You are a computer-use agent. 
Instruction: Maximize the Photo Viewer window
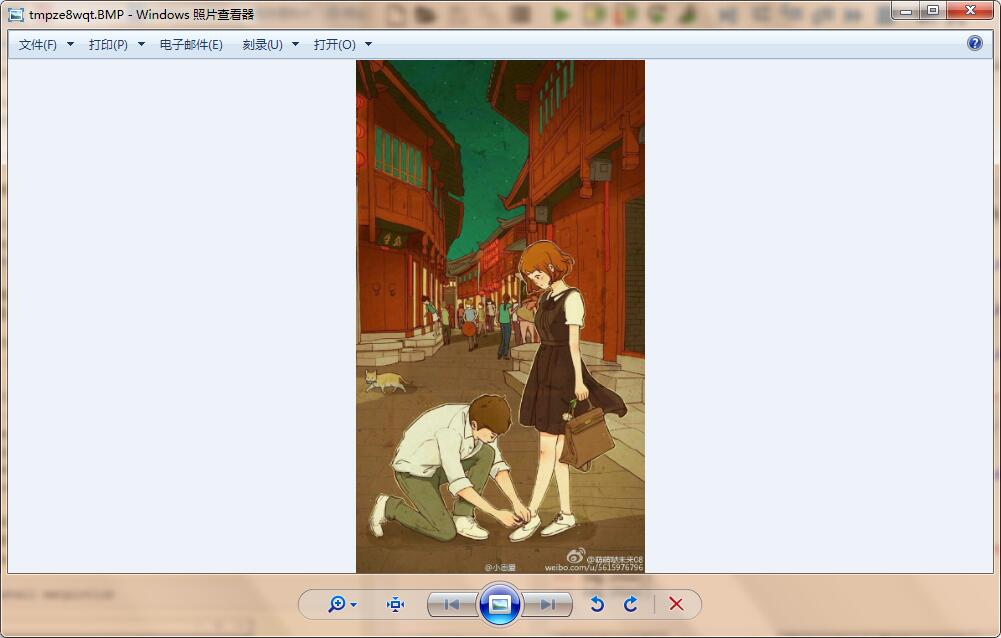coord(933,11)
